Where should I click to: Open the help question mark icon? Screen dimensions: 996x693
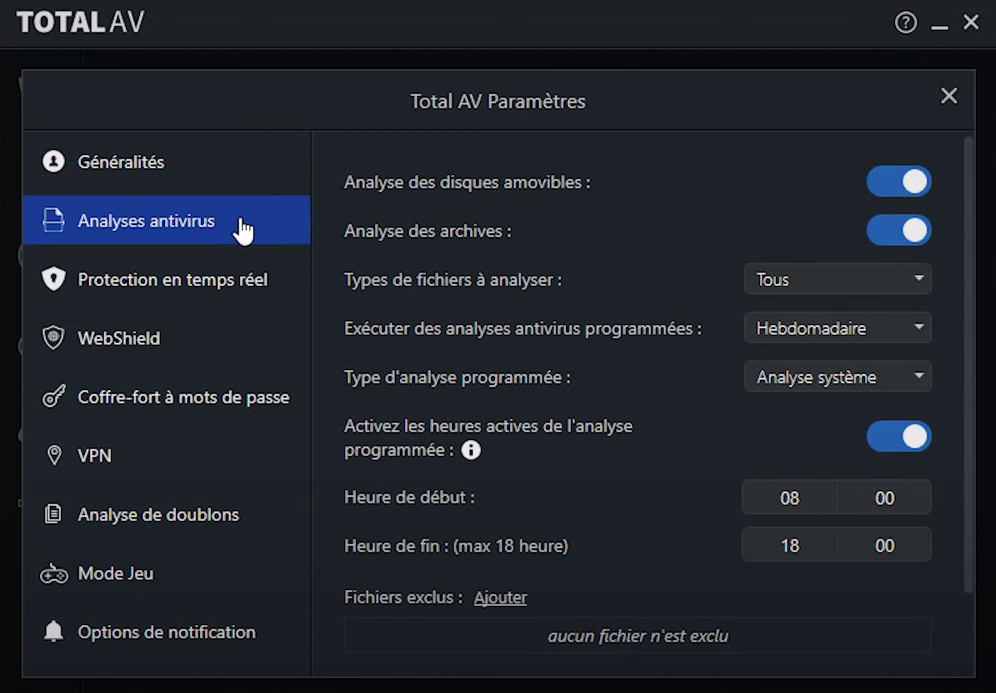[906, 23]
